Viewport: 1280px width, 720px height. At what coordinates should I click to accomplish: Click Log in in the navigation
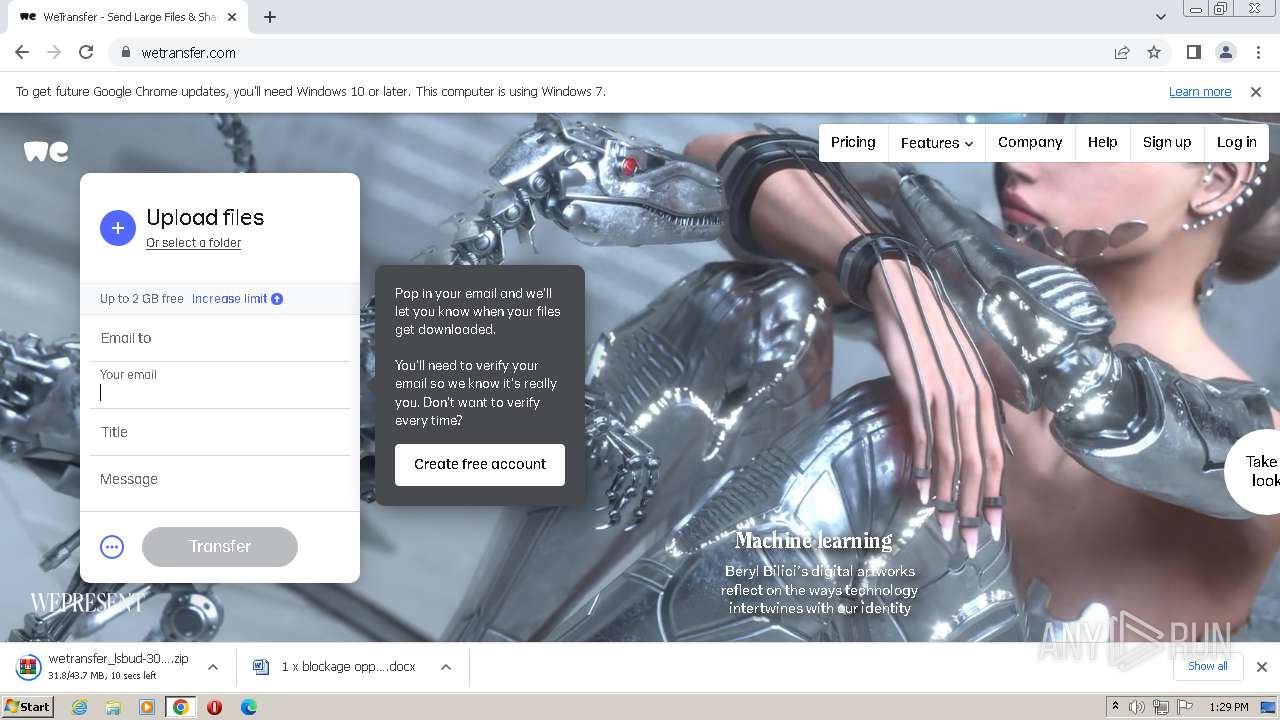click(x=1236, y=142)
